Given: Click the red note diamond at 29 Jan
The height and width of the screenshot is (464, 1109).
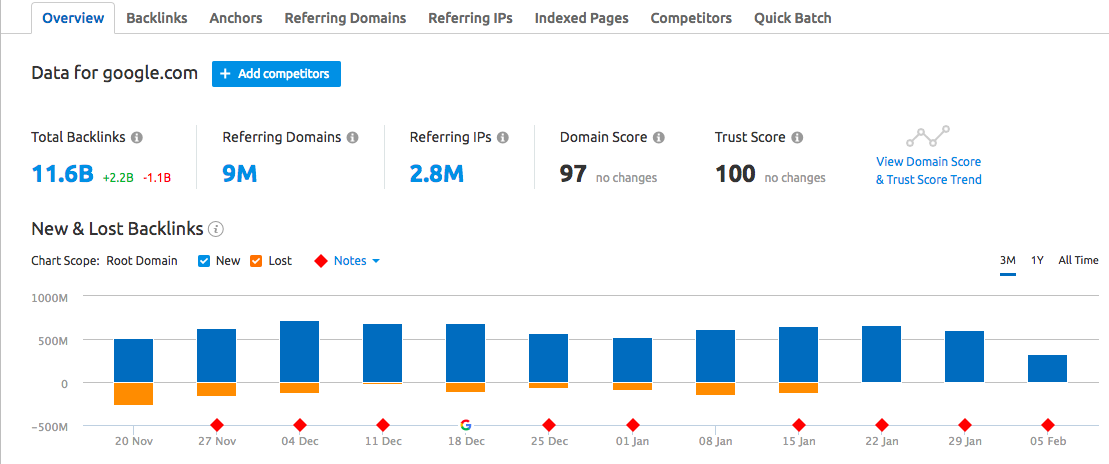Looking at the screenshot, I should [965, 425].
